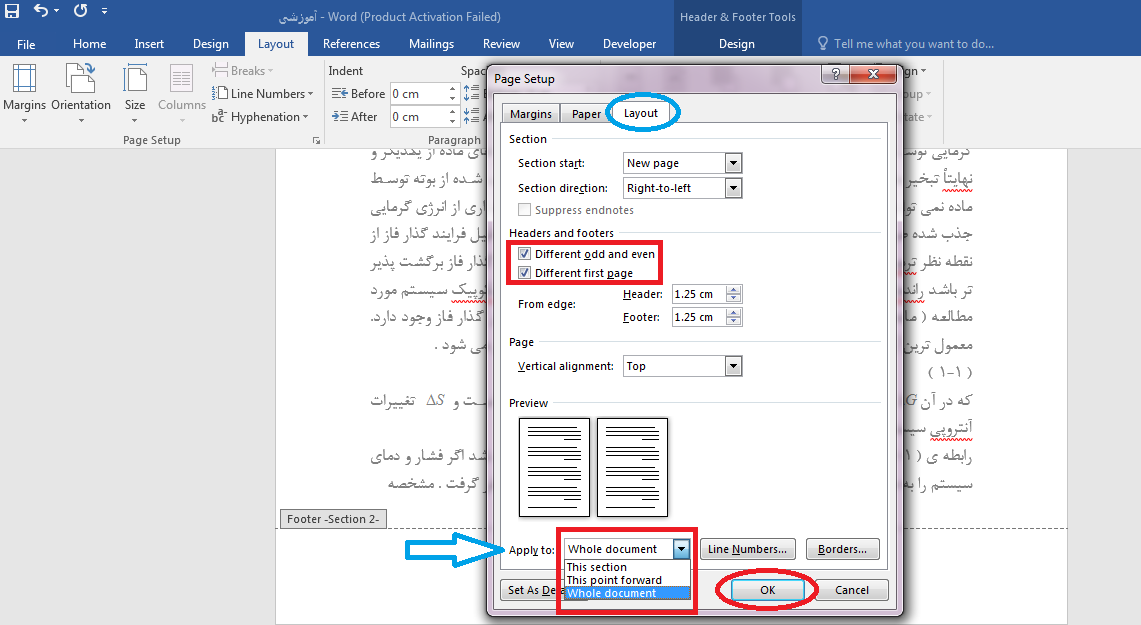This screenshot has height=625, width=1141.
Task: Open the Orientation options icon
Action: [81, 79]
